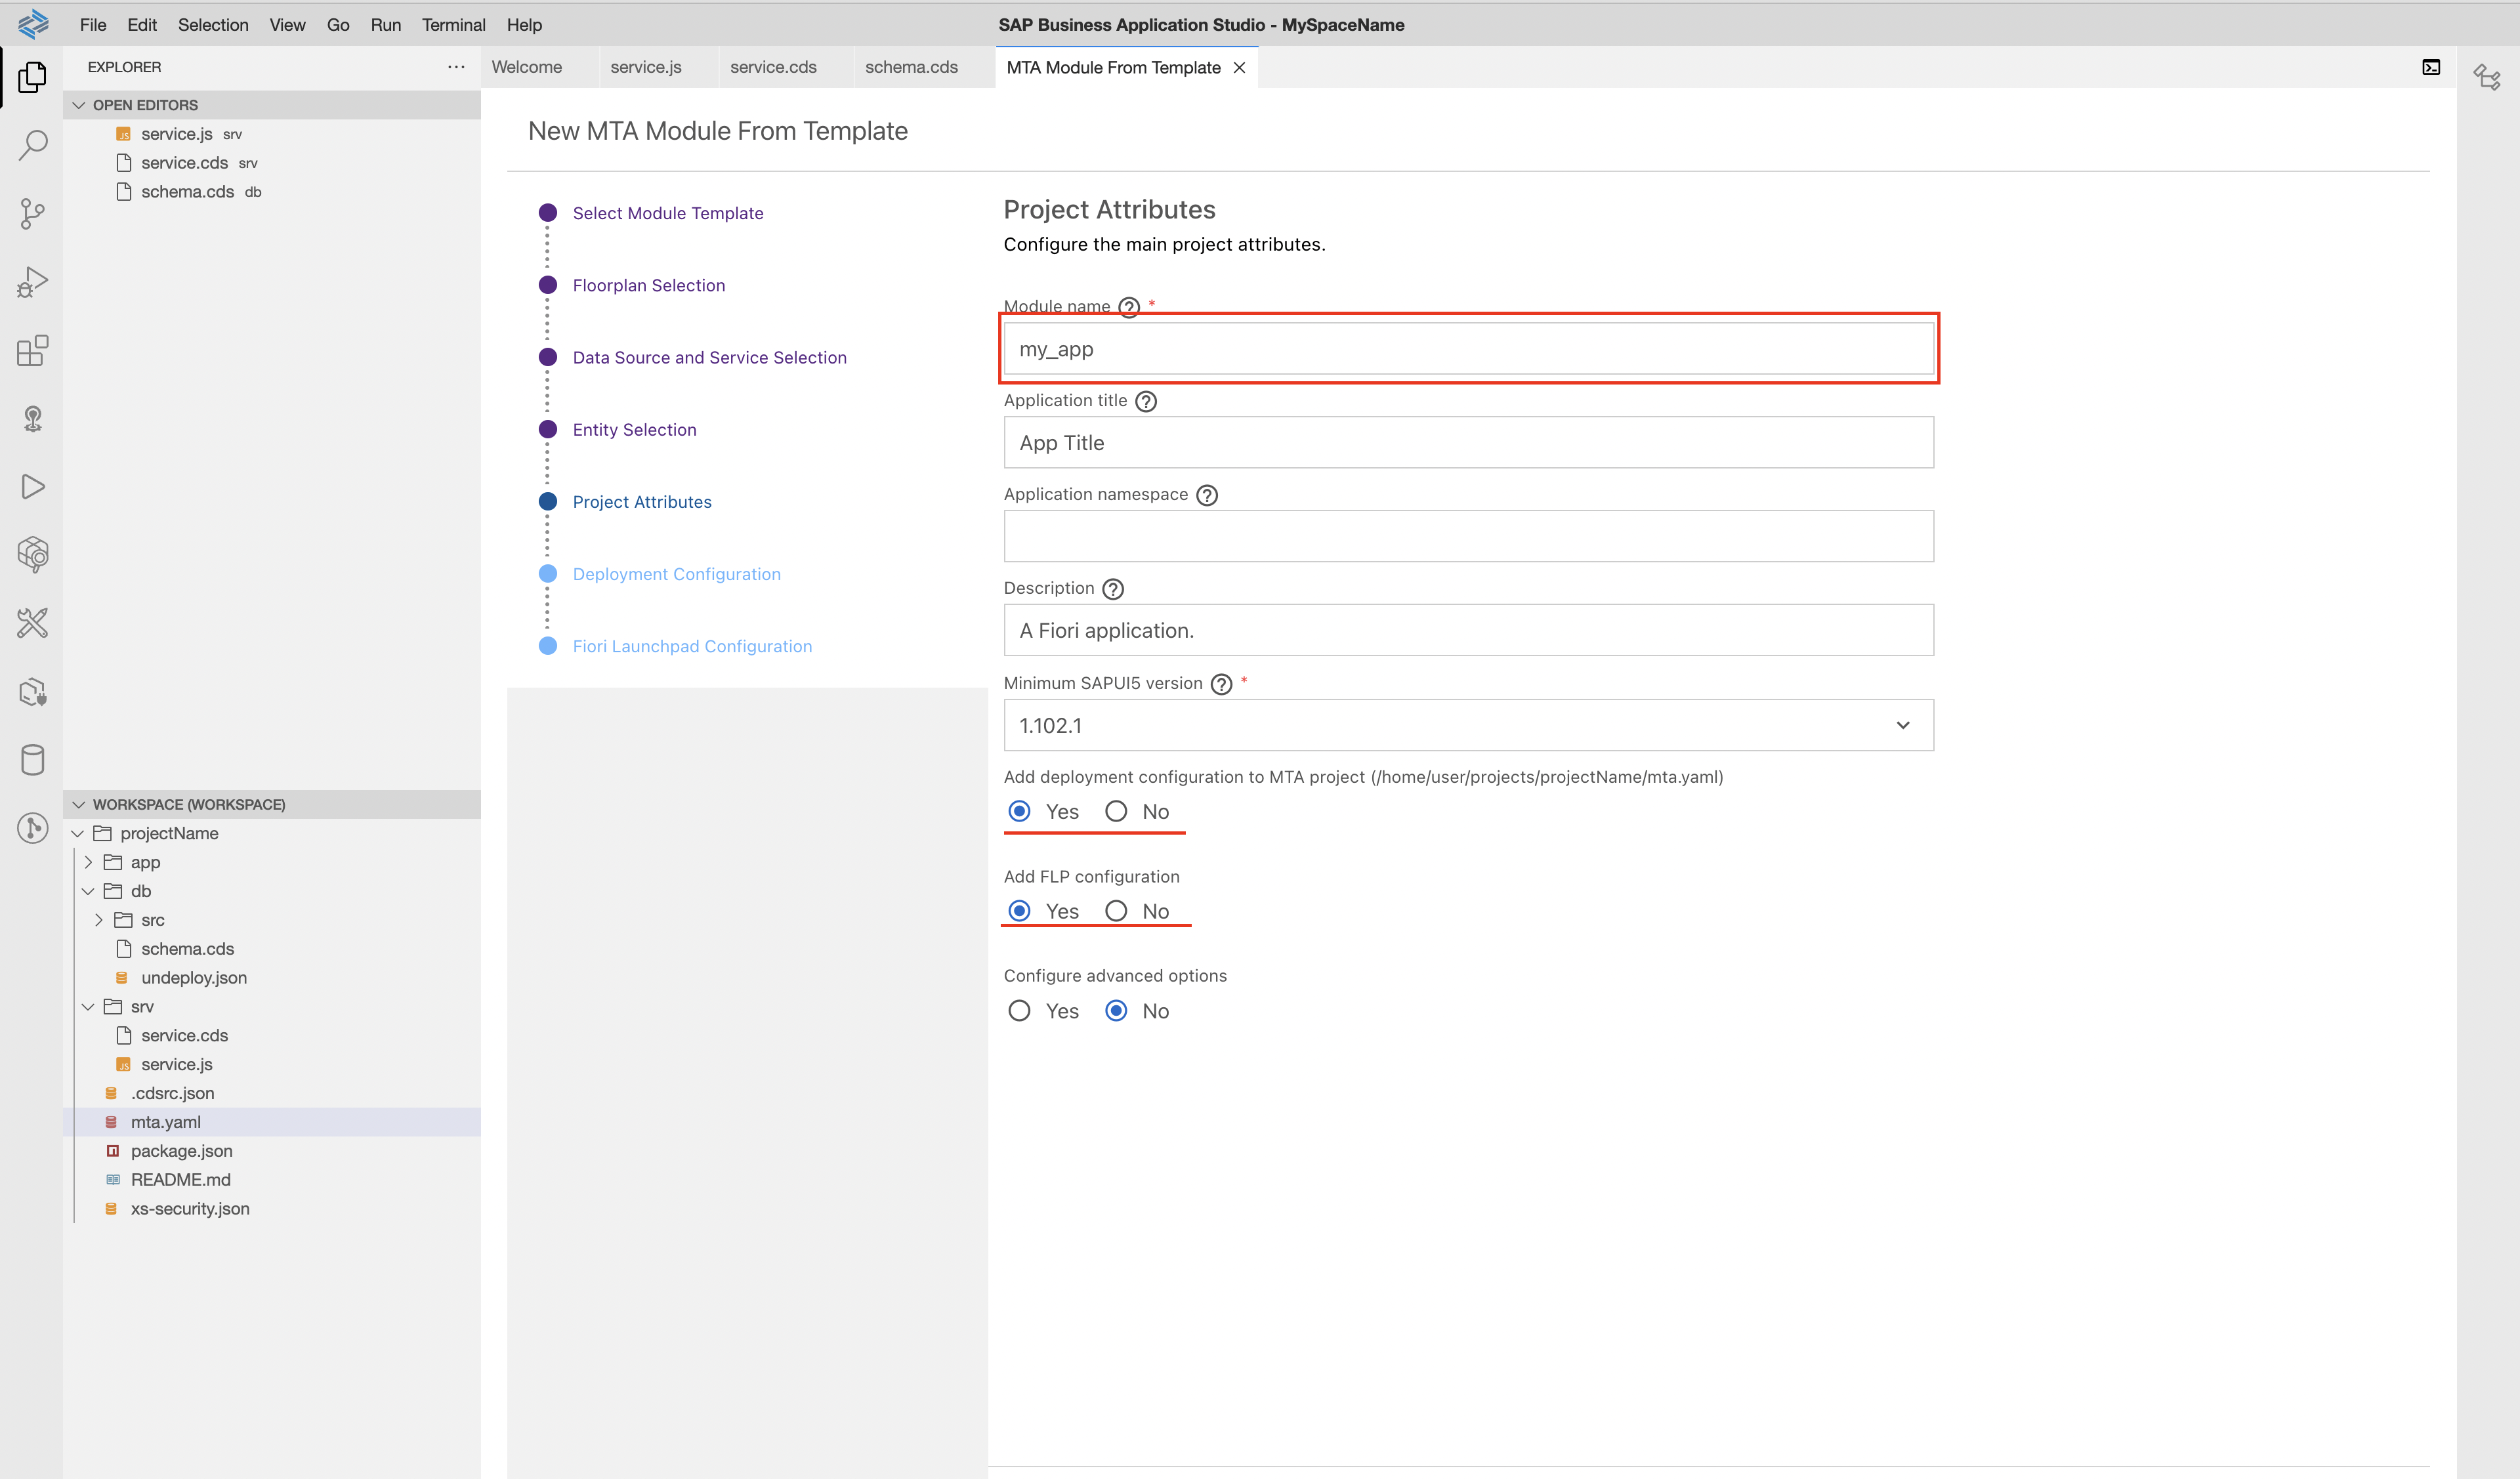This screenshot has width=2520, height=1479.
Task: Open mta.yaml in the workspace tree
Action: [271, 1122]
